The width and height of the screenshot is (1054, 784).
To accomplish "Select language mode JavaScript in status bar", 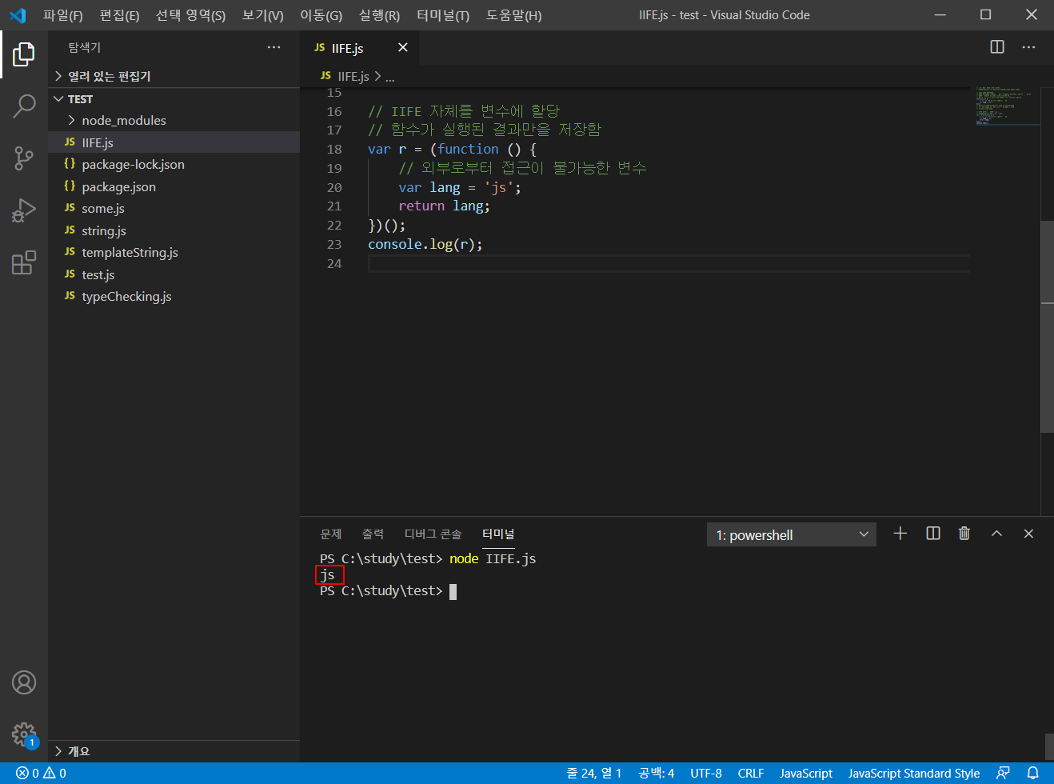I will coord(806,773).
